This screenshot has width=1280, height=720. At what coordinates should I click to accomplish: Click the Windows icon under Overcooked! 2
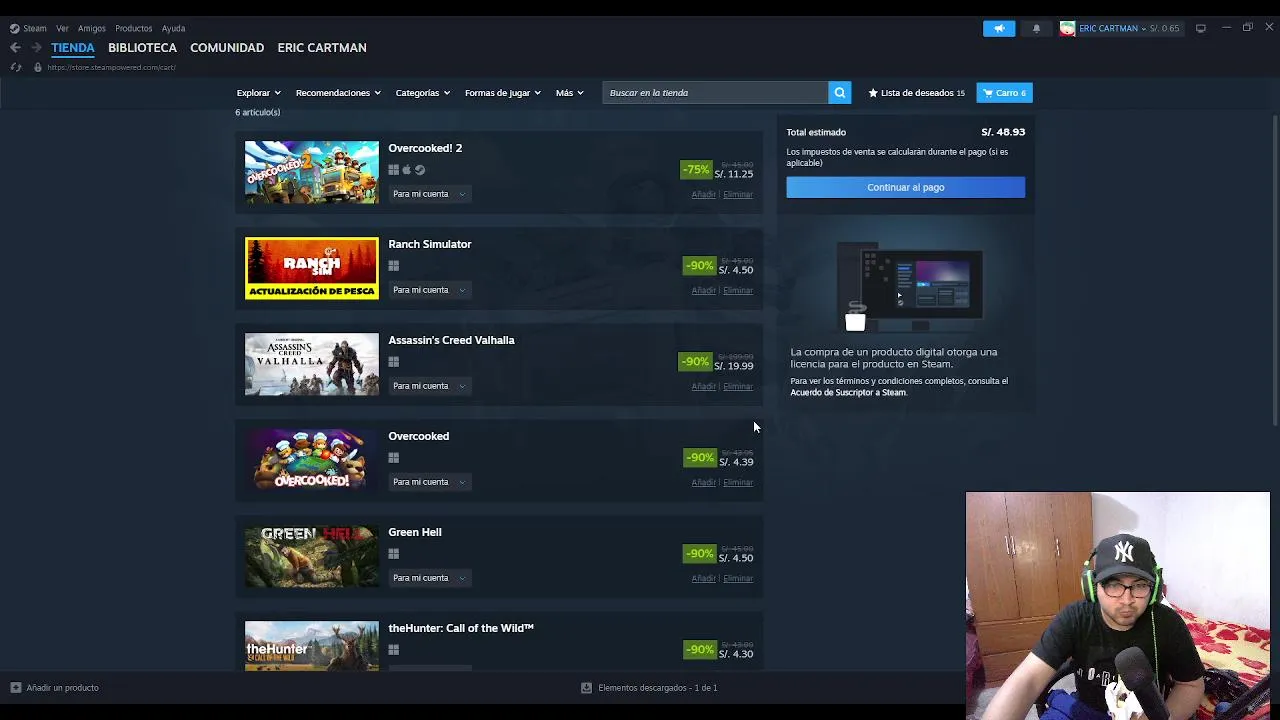pos(394,170)
